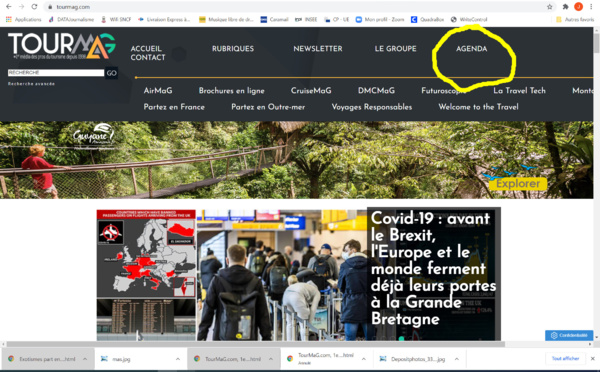Open the CruiseMaG link
600x372 pixels.
[311, 91]
